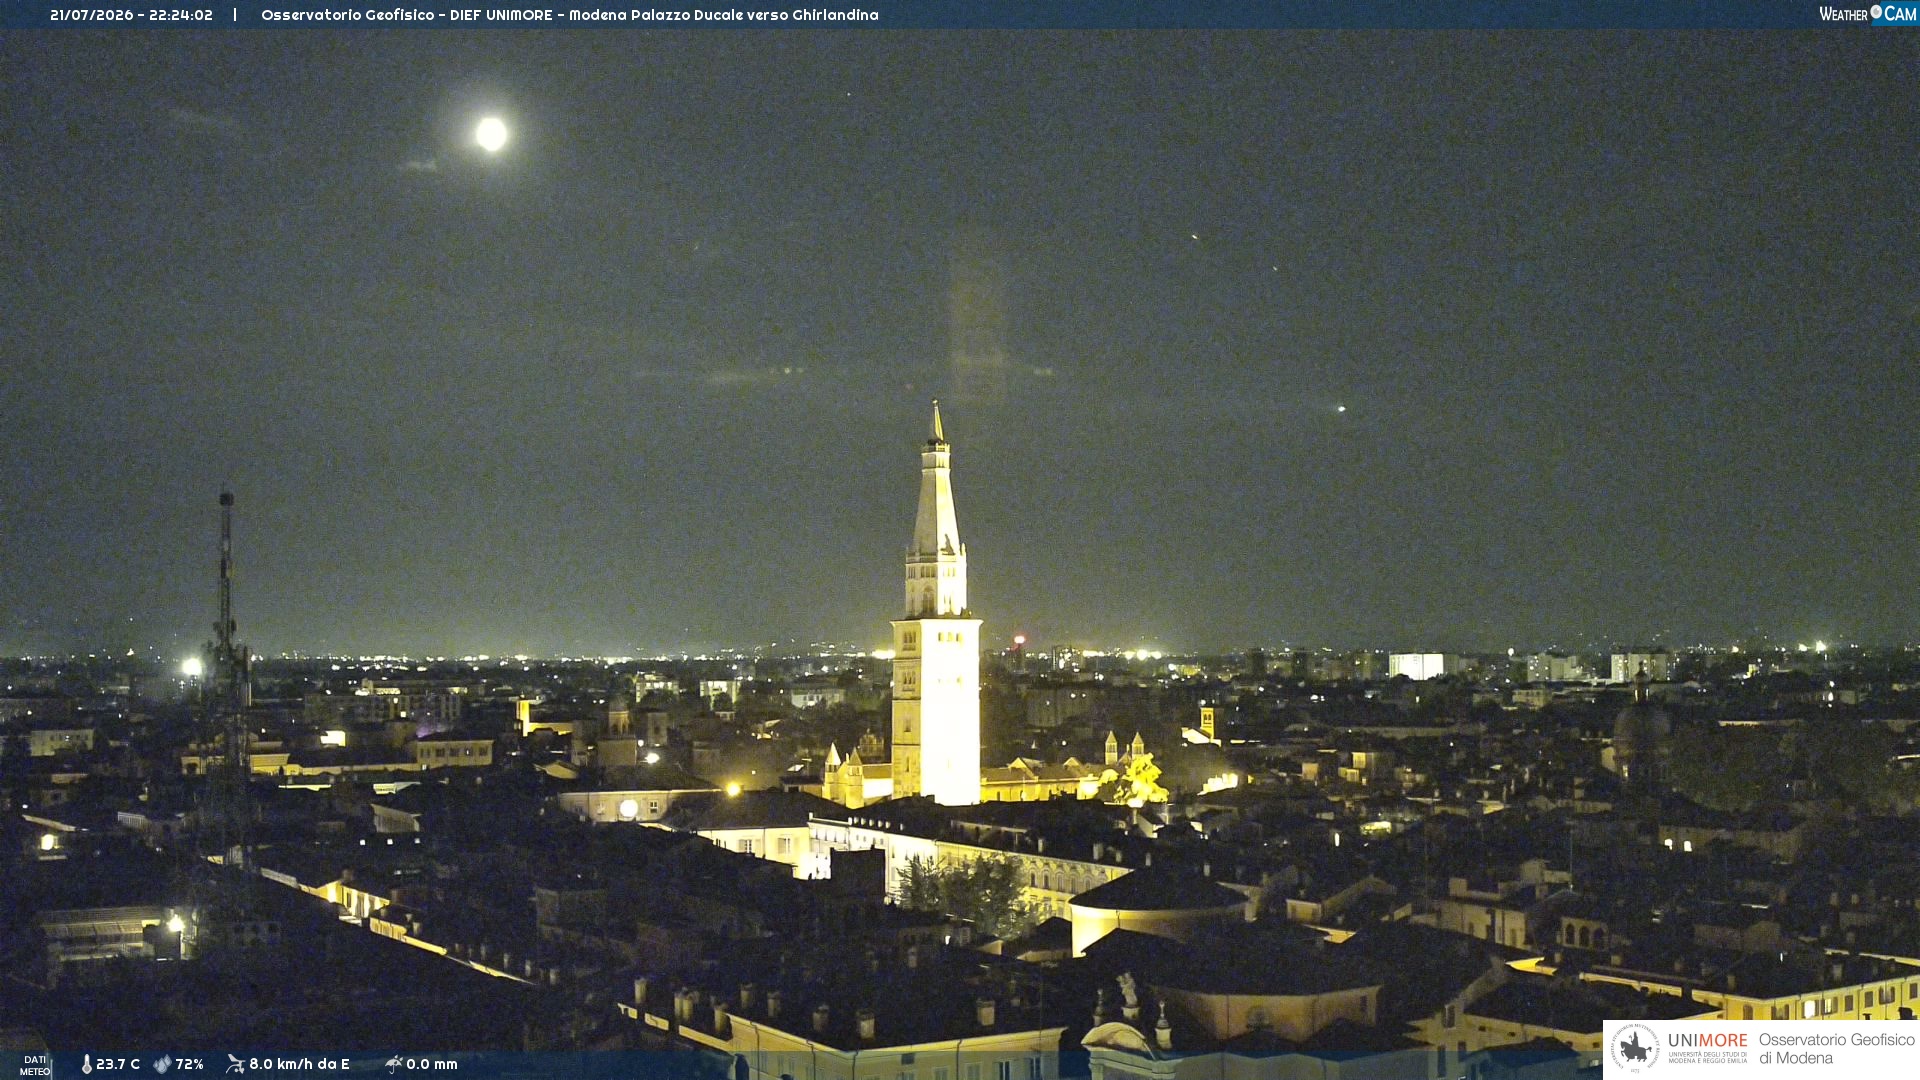Click the WeatherCam logo
The width and height of the screenshot is (1920, 1080).
tap(1868, 13)
